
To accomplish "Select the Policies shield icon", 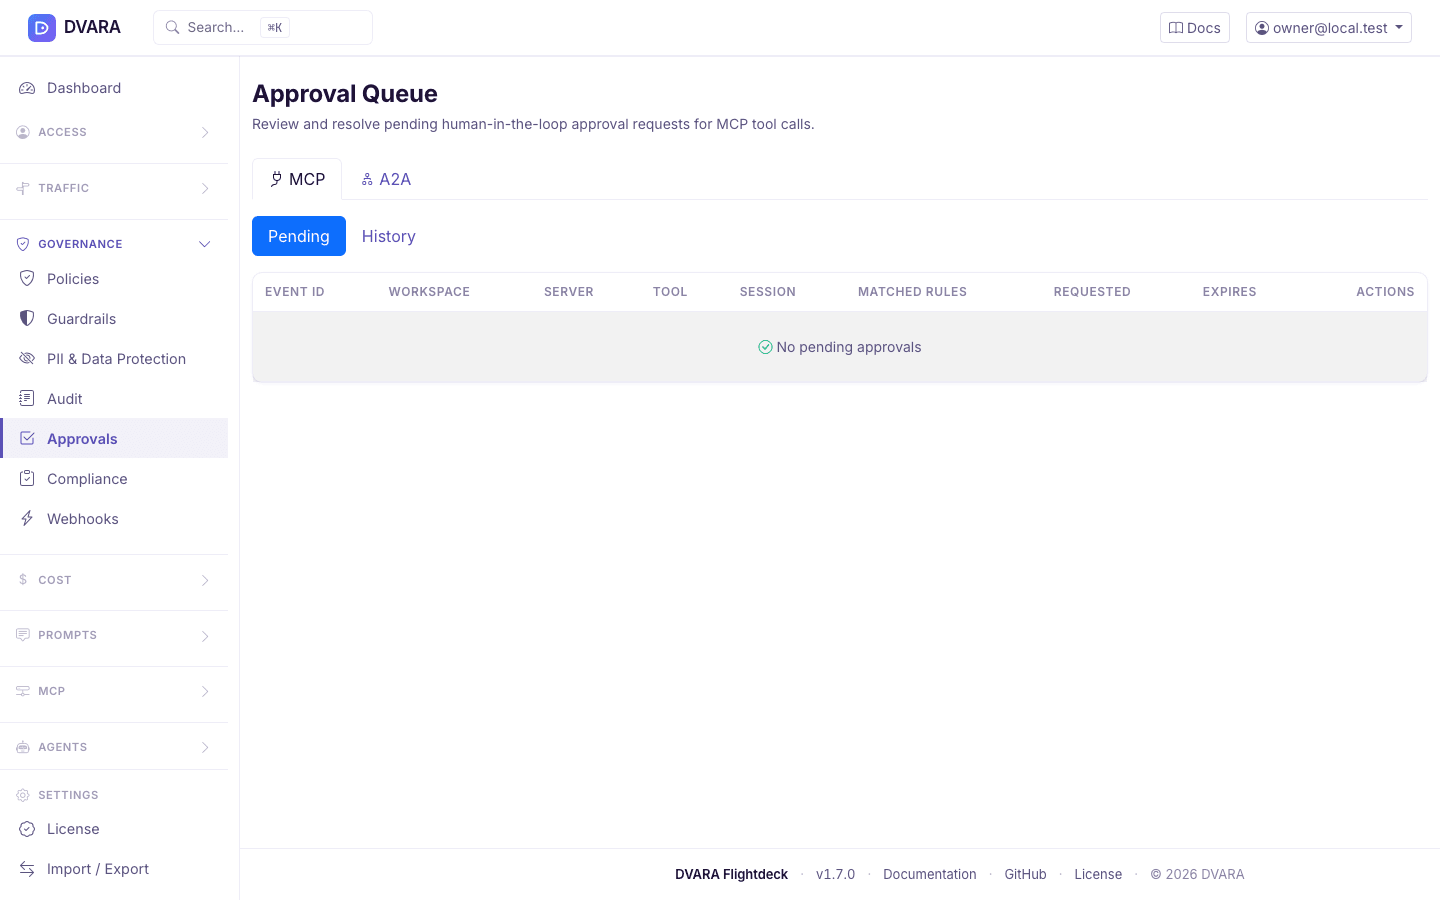I will pyautogui.click(x=27, y=278).
